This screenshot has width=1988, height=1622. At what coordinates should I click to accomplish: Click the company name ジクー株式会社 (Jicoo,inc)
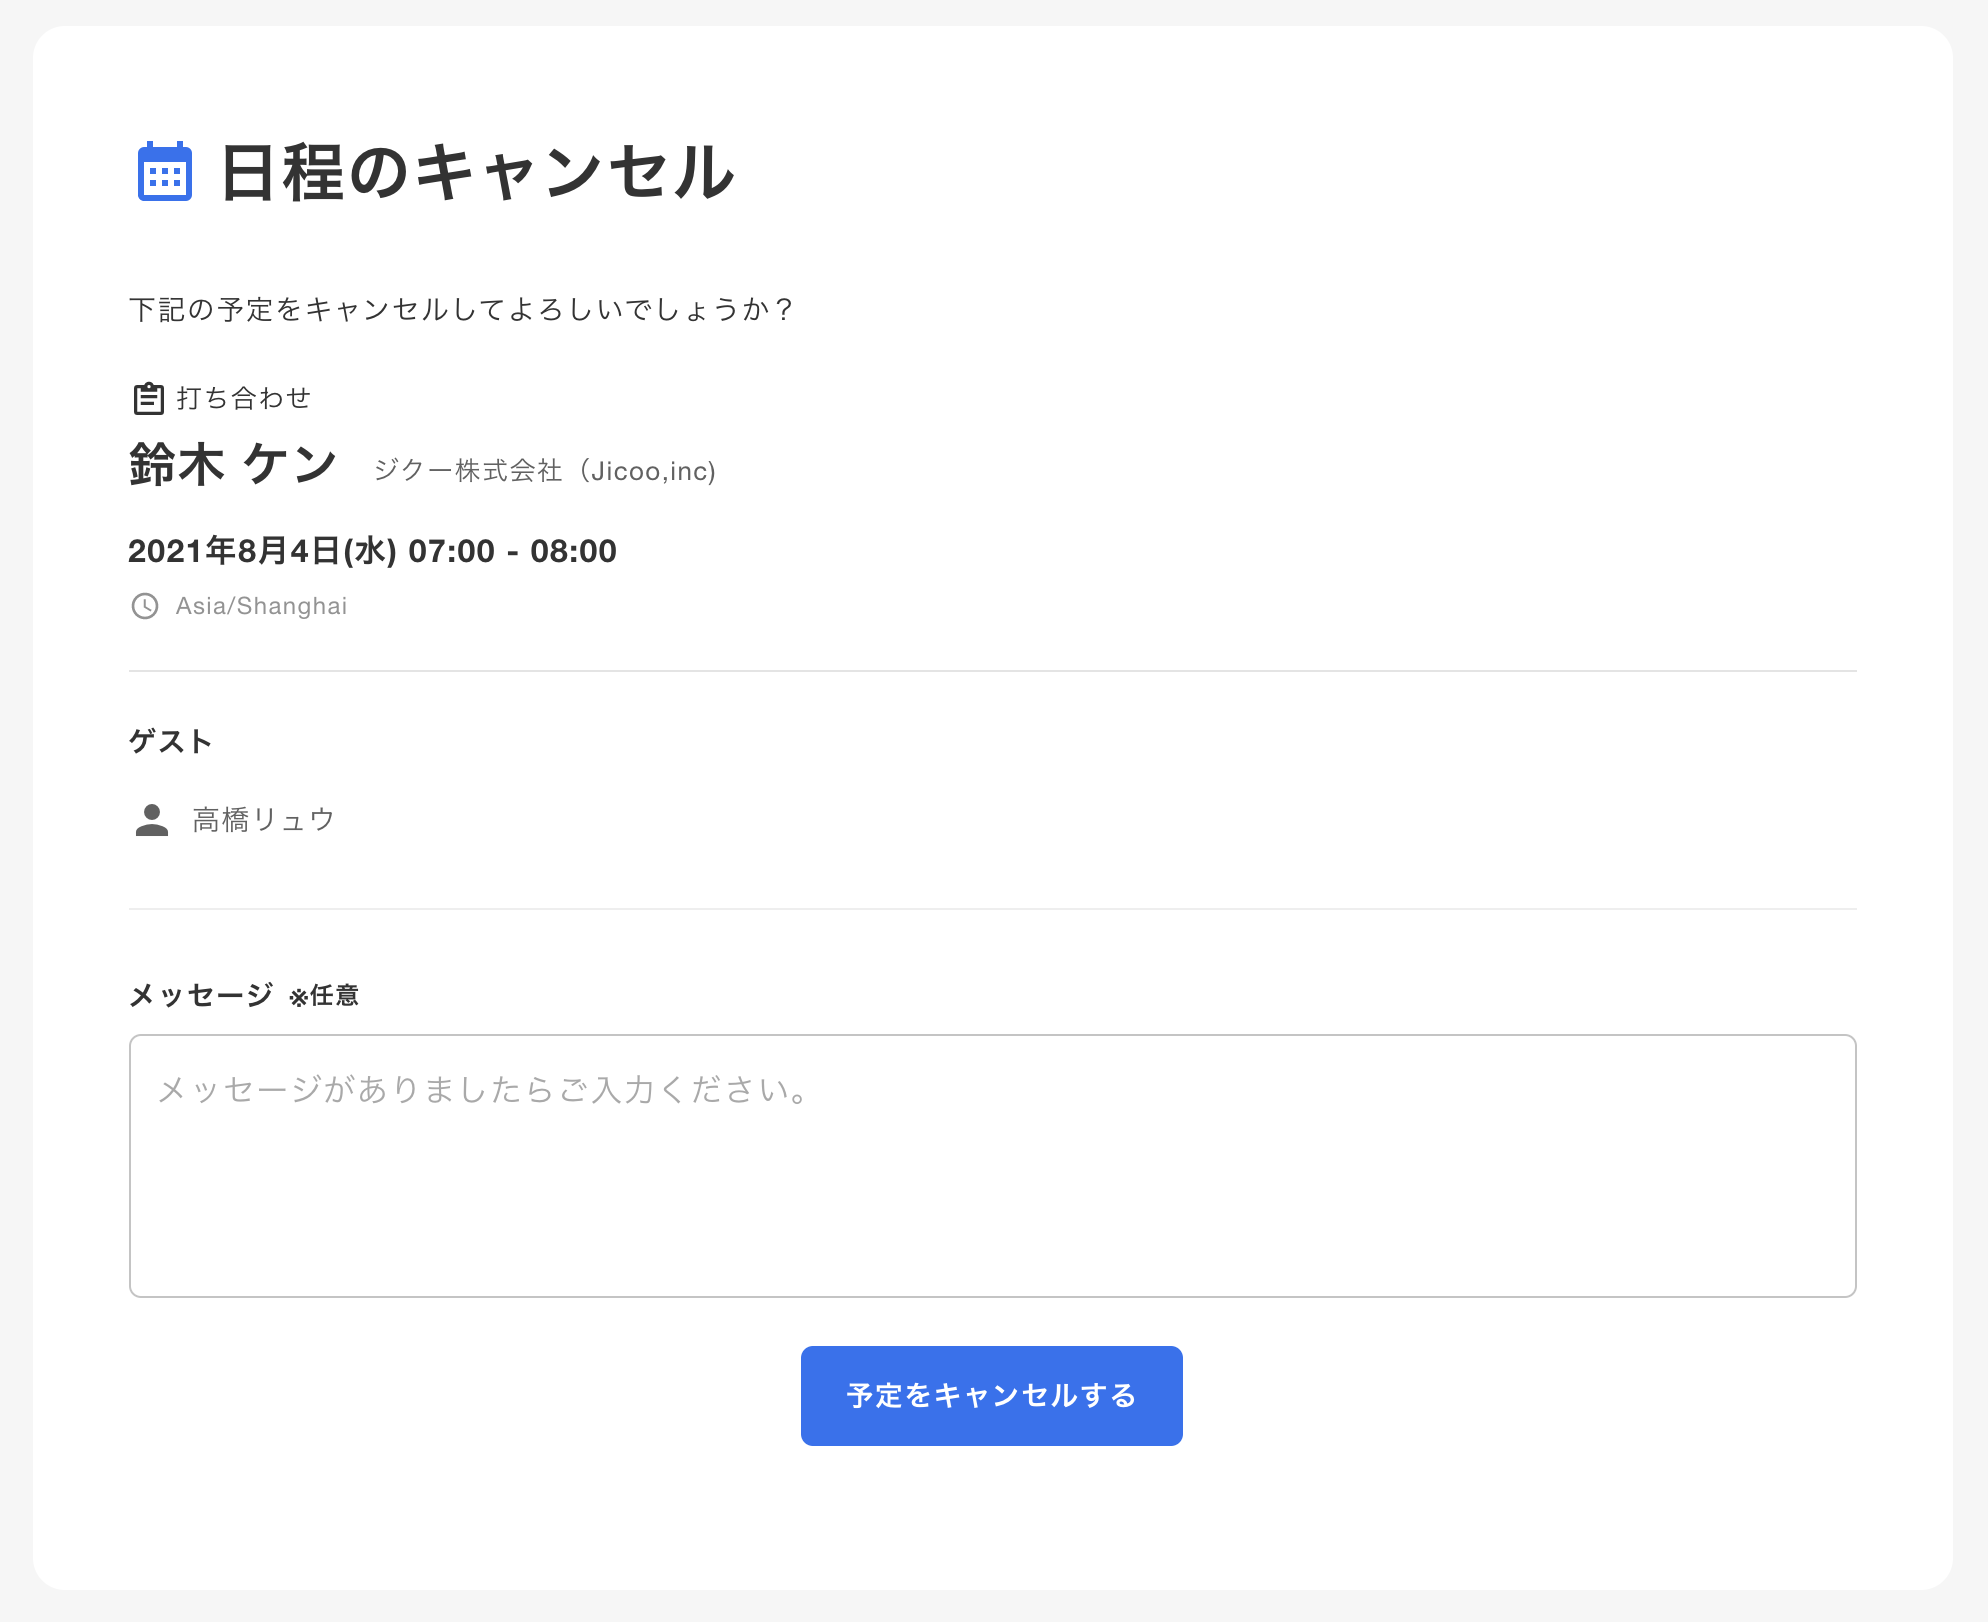545,471
